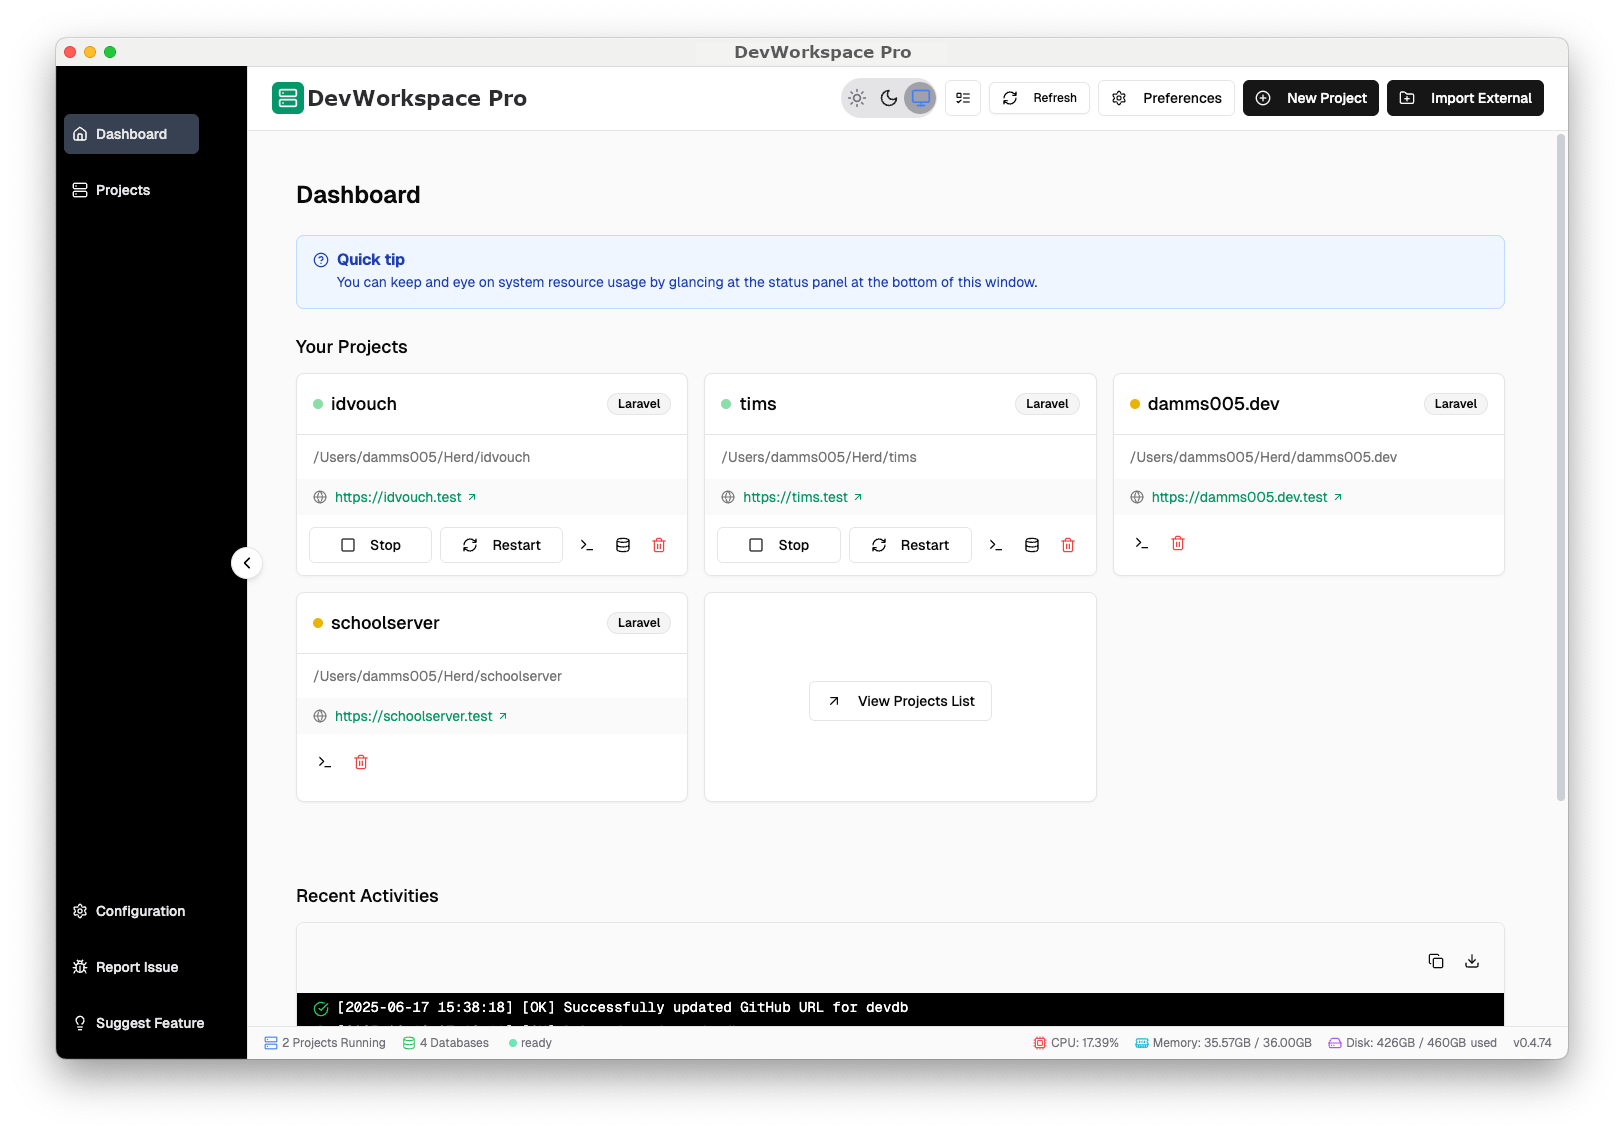This screenshot has height=1133, width=1624.
Task: Stop the tims project
Action: point(779,545)
